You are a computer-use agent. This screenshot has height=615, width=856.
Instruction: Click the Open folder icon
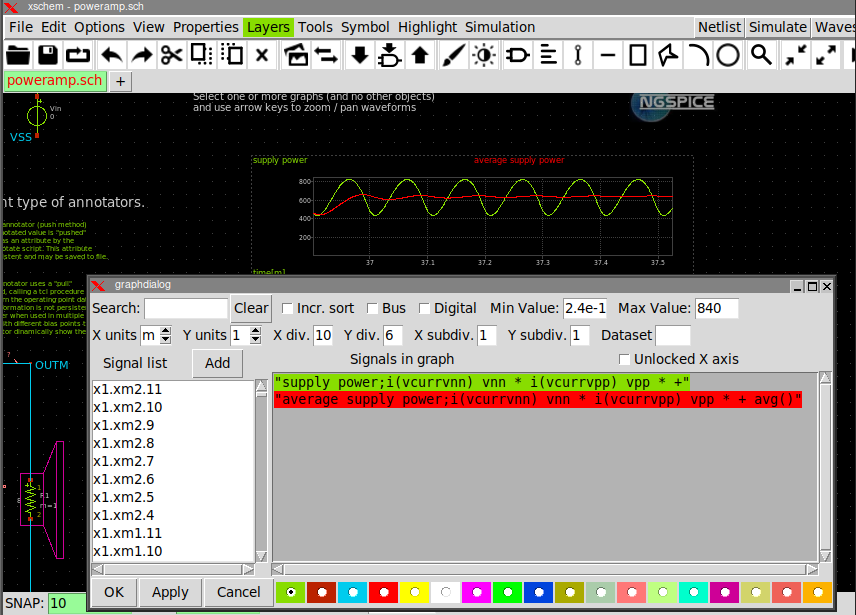(x=17, y=55)
